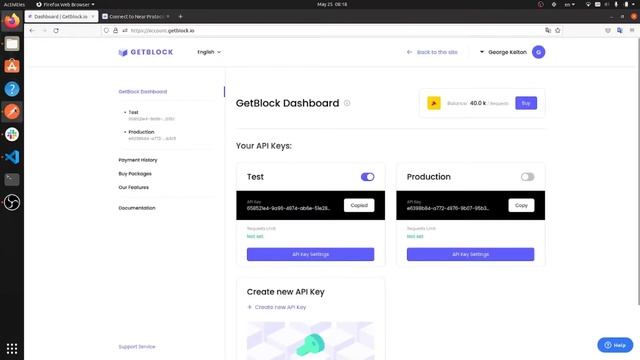Screen dimensions: 640x360
Task: Open the Test key sidebar entry
Action: tap(149, 115)
